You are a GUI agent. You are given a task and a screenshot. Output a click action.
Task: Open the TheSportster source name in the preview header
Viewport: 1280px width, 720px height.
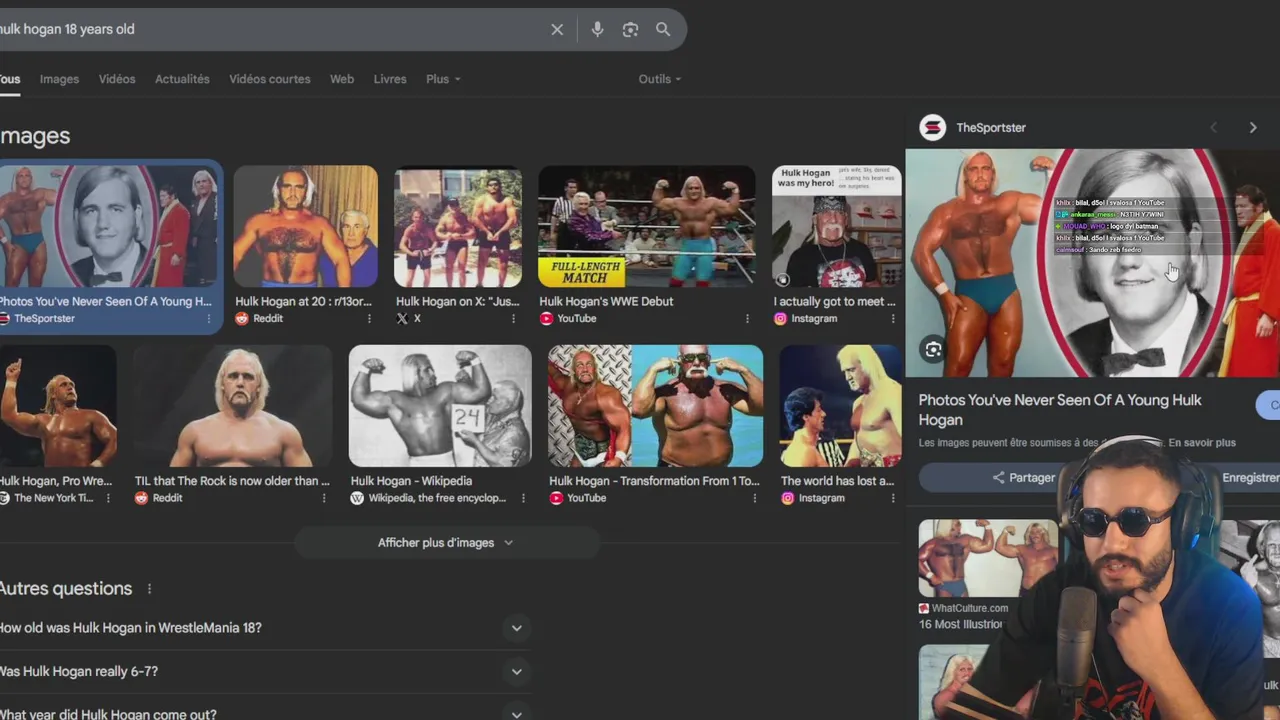point(991,128)
